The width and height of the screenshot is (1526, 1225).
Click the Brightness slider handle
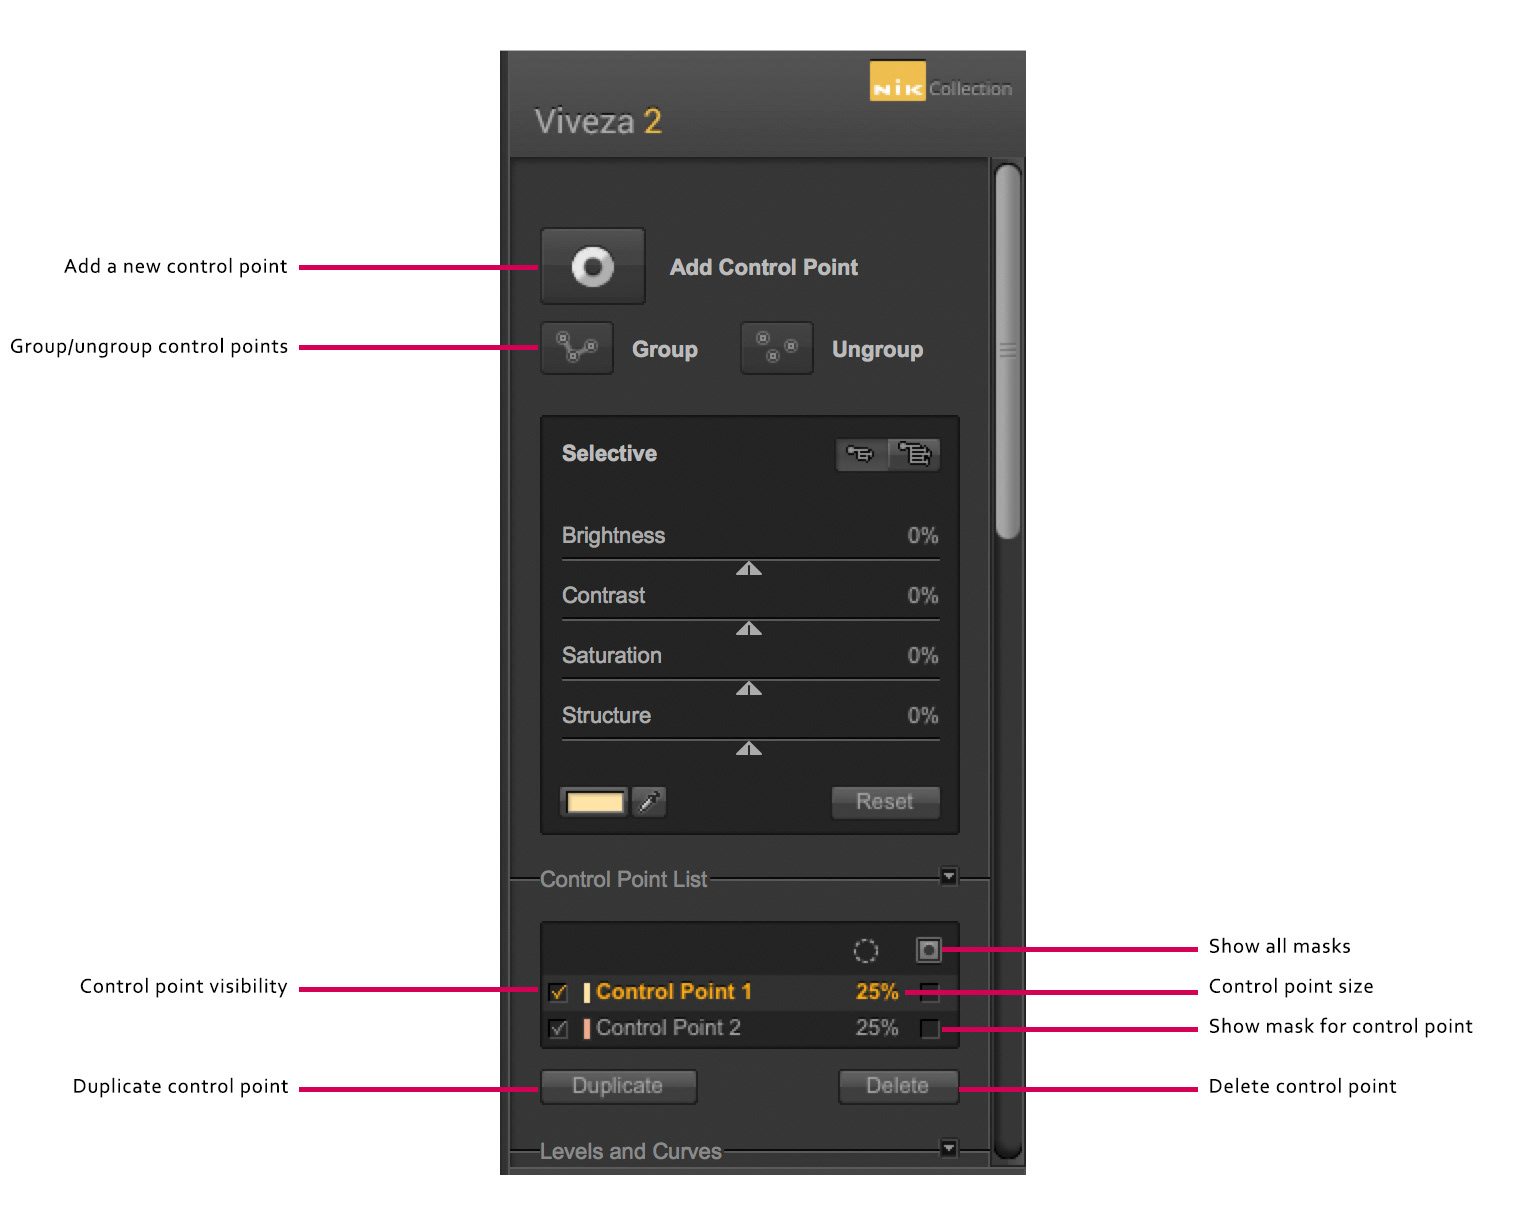[x=749, y=568]
